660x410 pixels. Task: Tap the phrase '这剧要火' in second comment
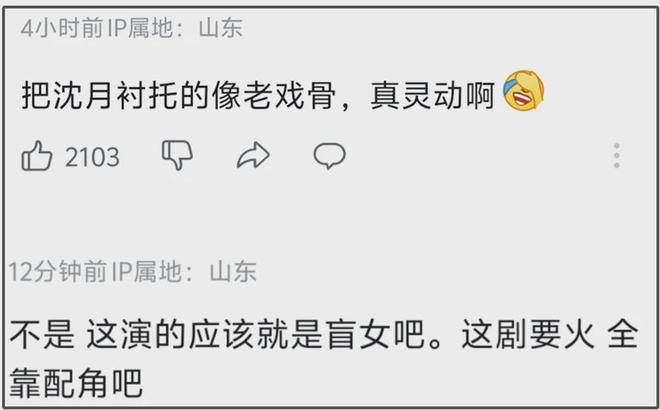pos(528,335)
